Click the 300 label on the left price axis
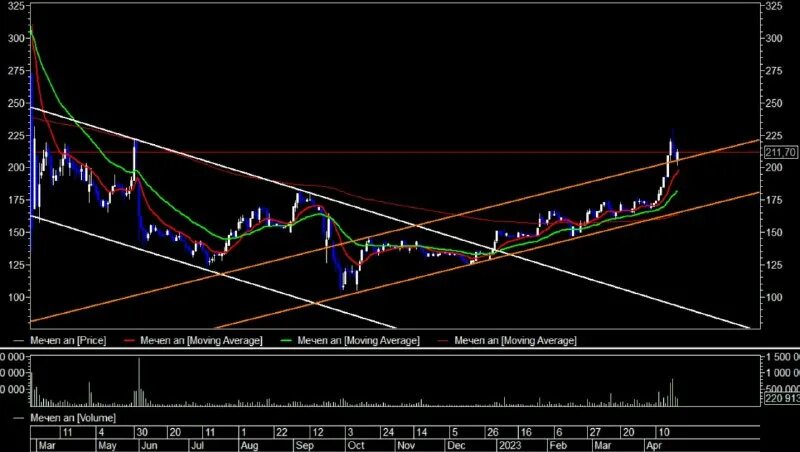The width and height of the screenshot is (800, 452). click(x=16, y=38)
